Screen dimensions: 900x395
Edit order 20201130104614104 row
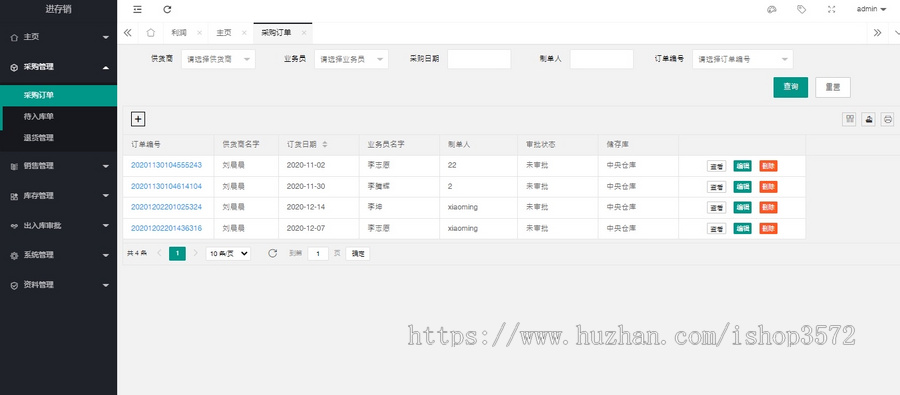[x=743, y=187]
